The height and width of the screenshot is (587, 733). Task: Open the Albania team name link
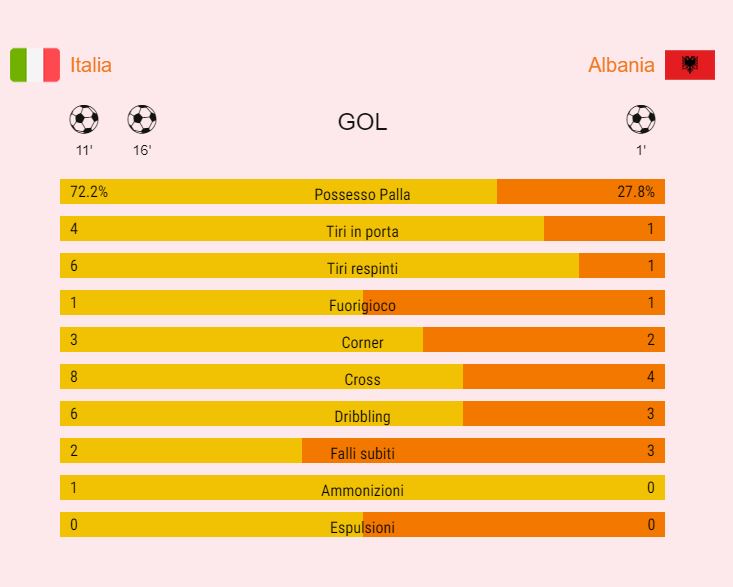point(621,65)
